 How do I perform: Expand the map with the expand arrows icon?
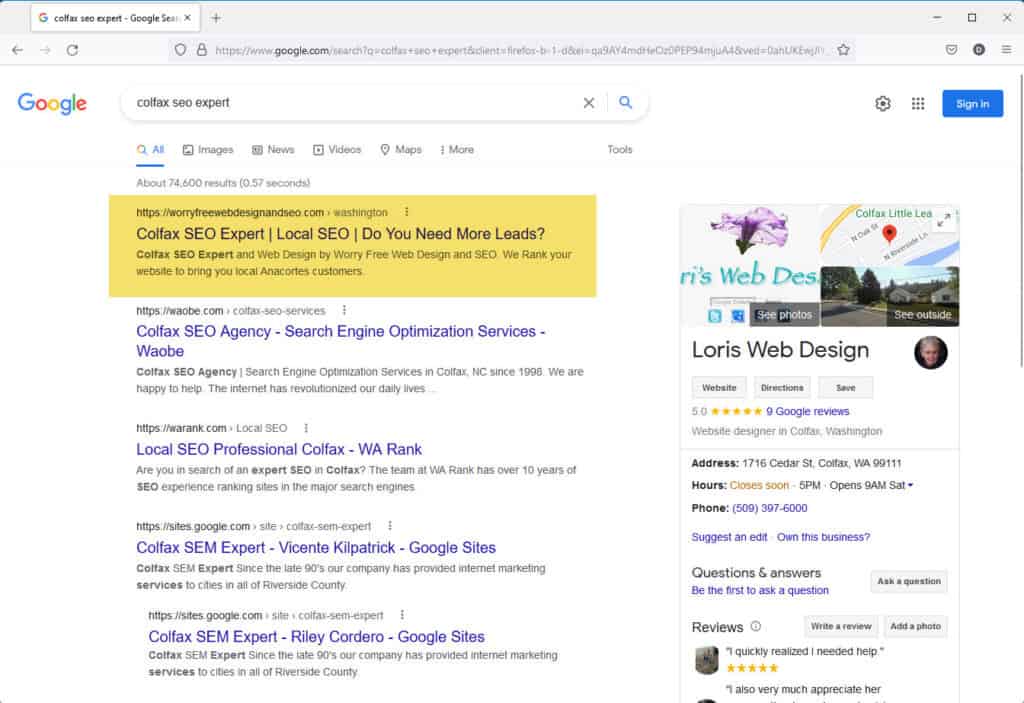click(944, 220)
